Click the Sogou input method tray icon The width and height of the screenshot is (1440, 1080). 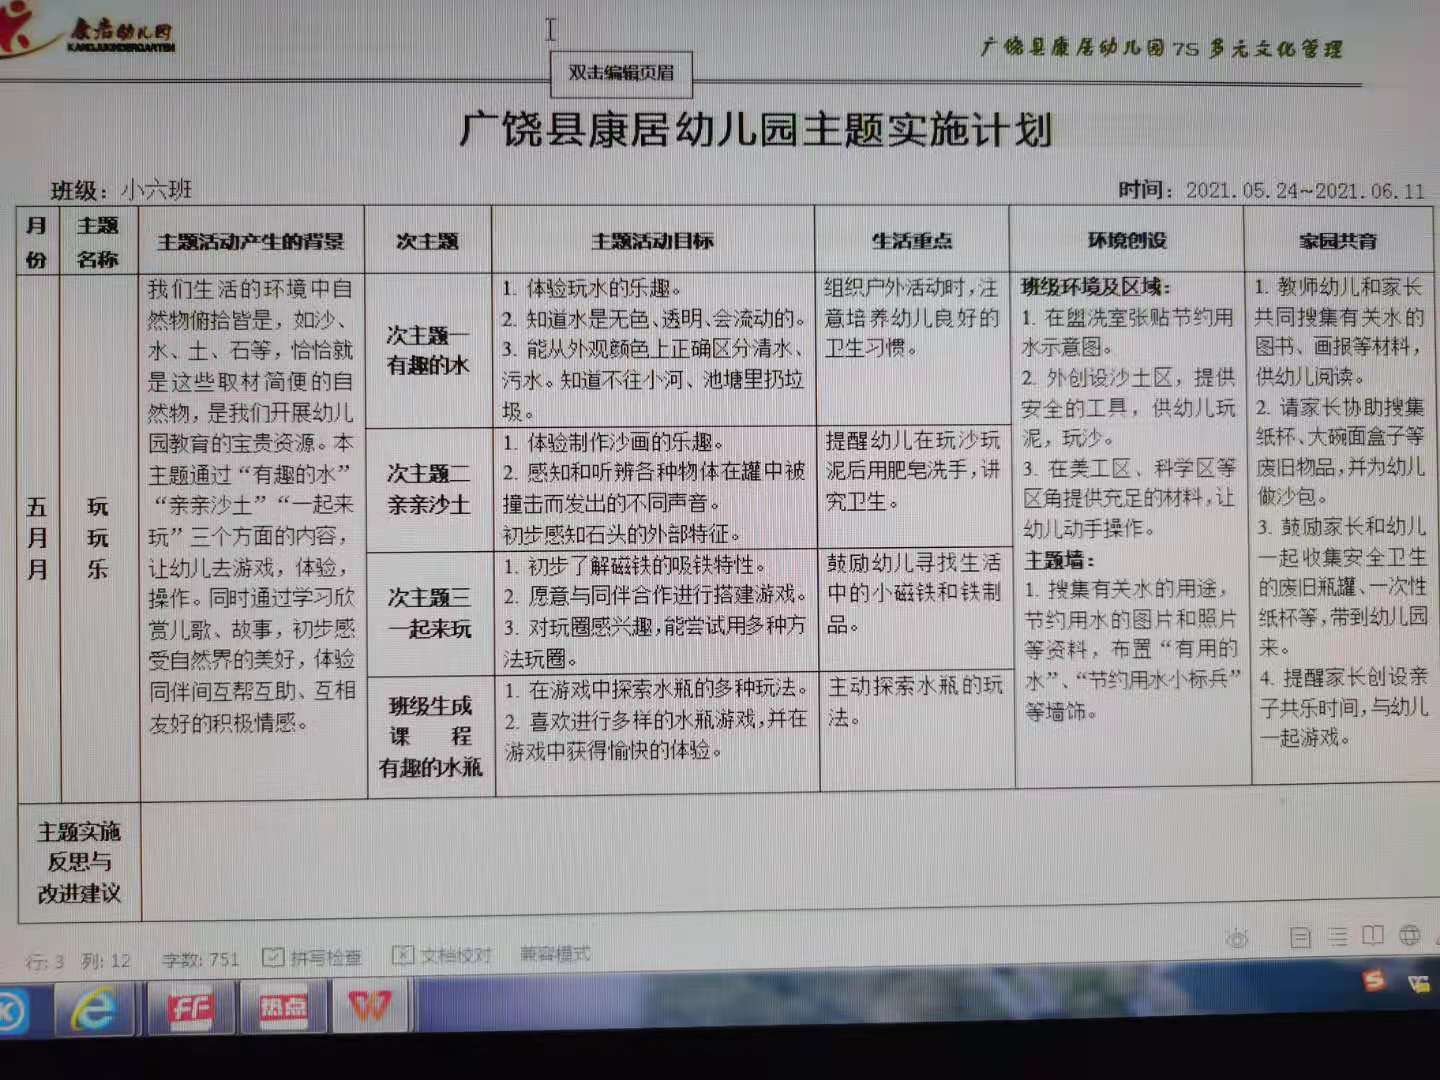click(x=1375, y=981)
